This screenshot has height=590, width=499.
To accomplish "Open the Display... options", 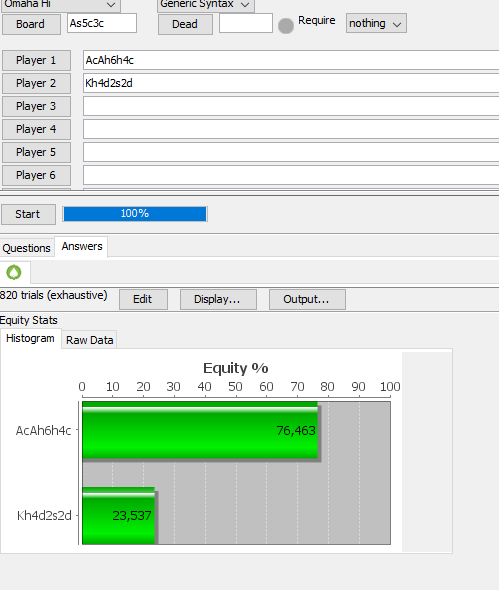I will coord(218,300).
